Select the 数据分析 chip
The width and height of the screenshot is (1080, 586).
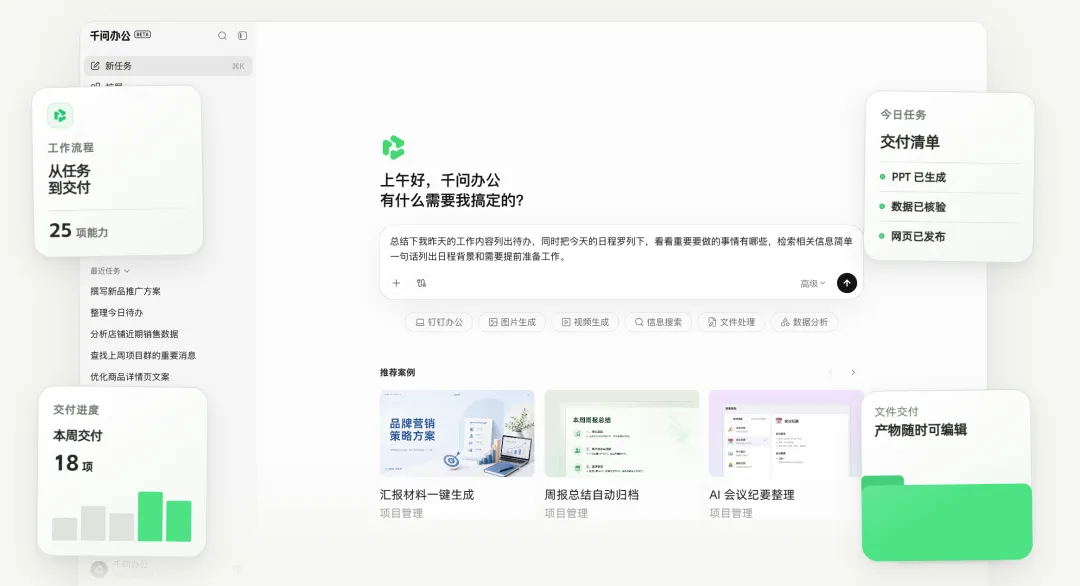(x=804, y=322)
